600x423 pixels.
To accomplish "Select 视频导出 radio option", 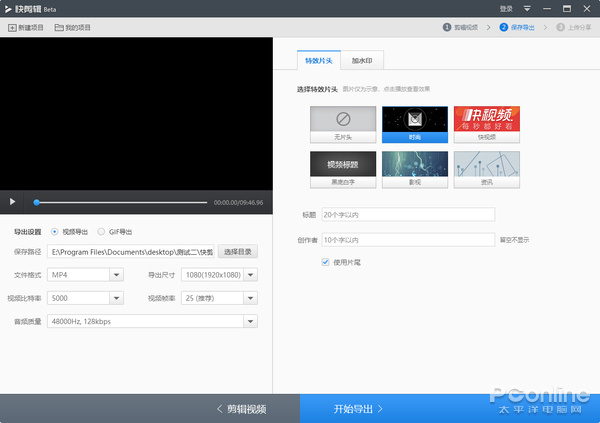I will pyautogui.click(x=54, y=231).
